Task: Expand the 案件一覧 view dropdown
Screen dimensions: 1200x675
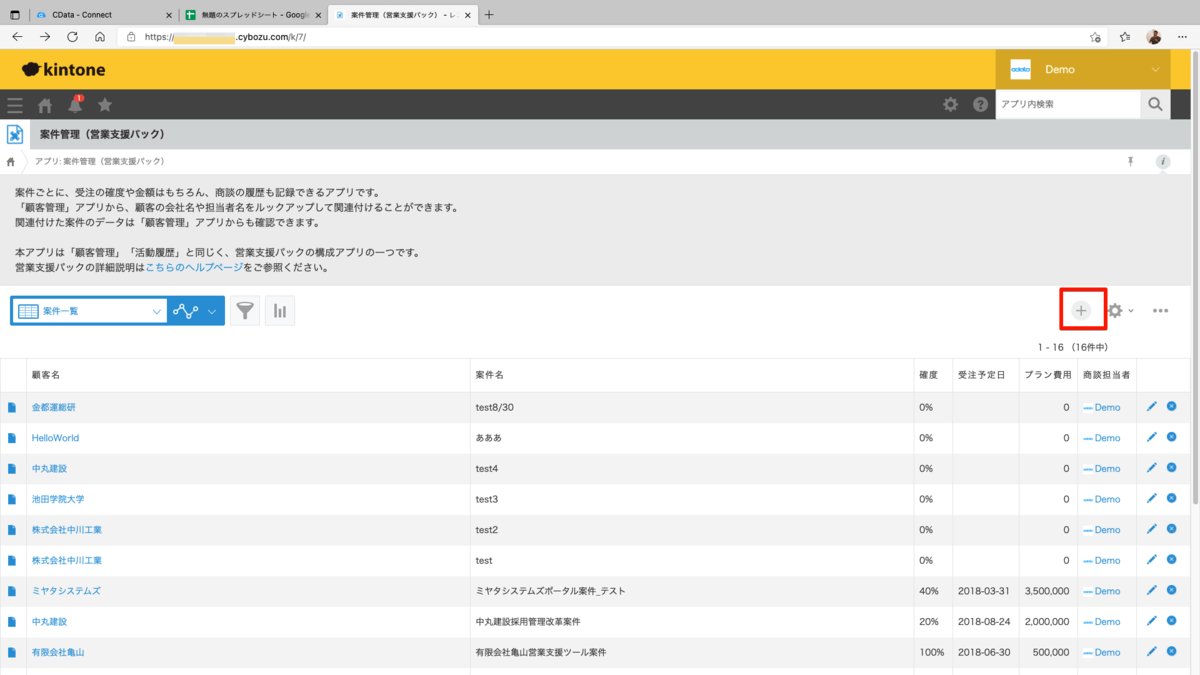Action: click(157, 311)
